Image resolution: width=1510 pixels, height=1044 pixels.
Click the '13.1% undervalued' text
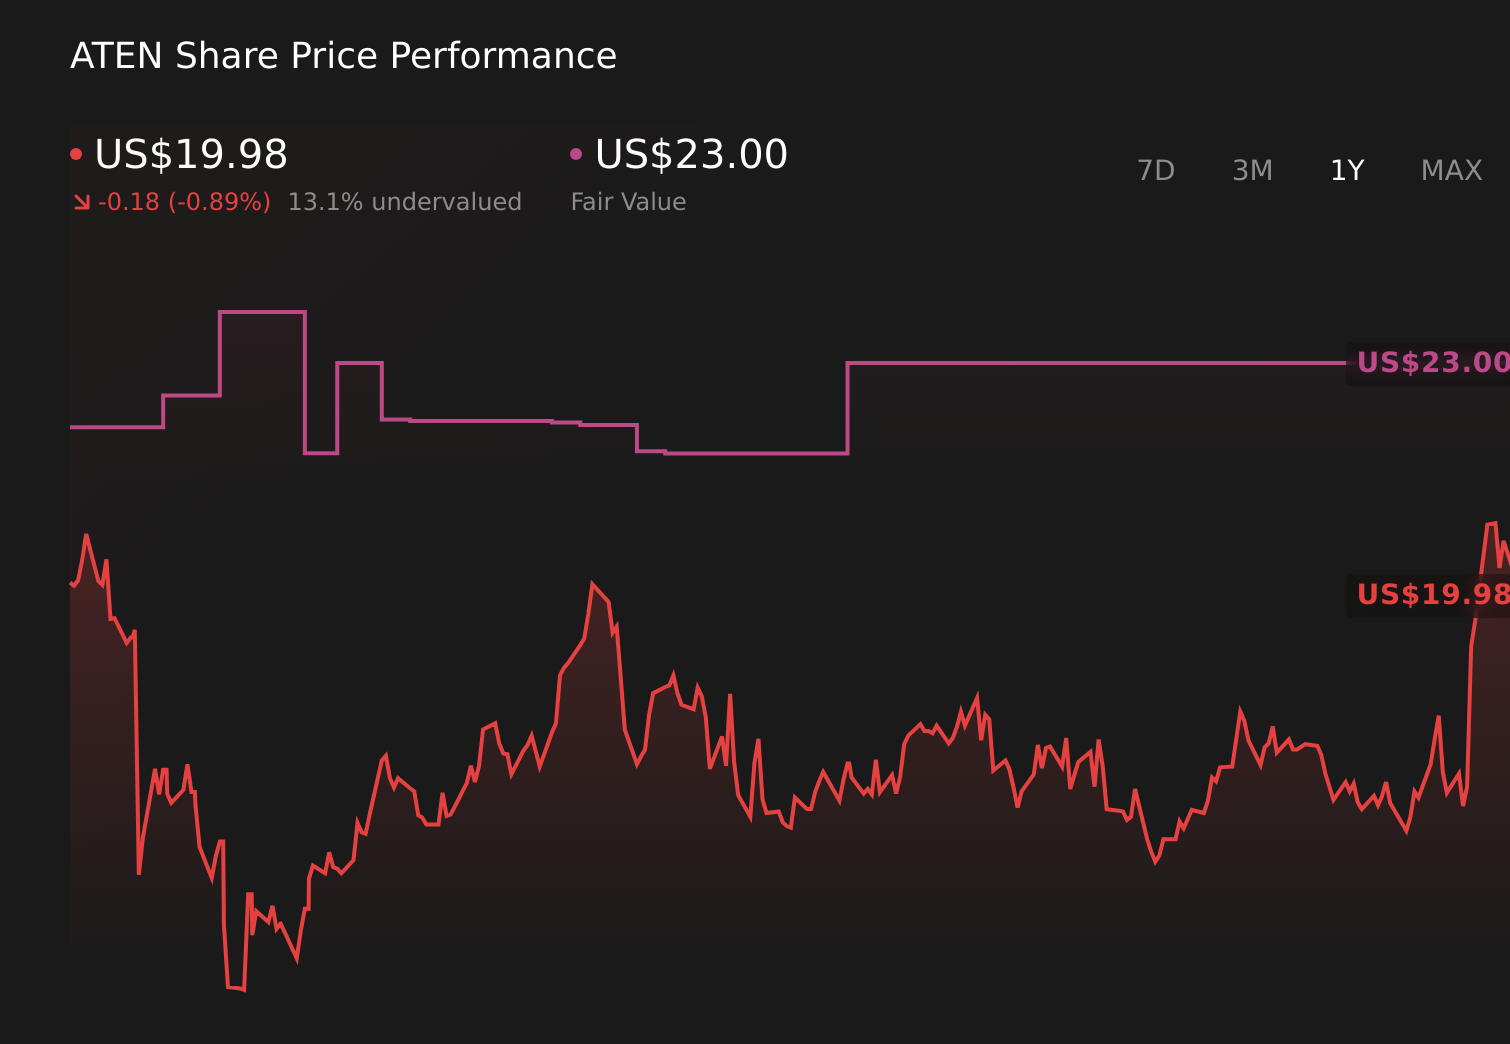click(x=405, y=201)
